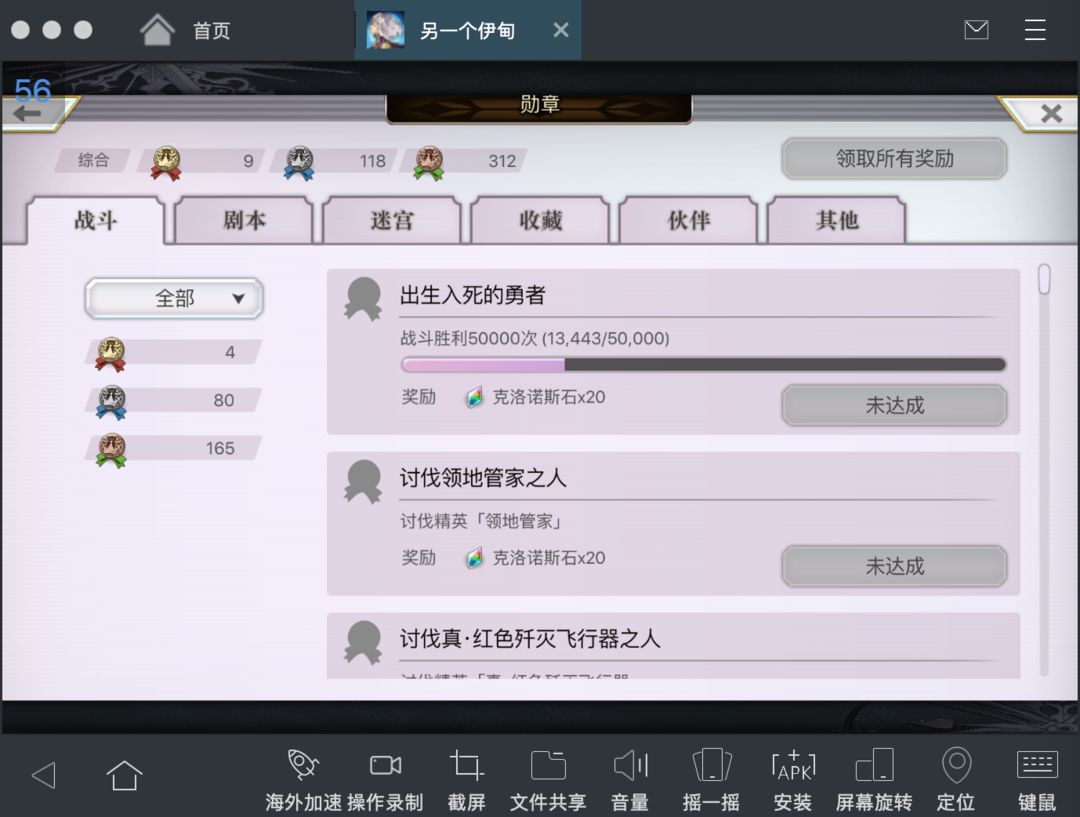Click the 出生入死的勇者 battle progress bar
The width and height of the screenshot is (1080, 817).
[x=703, y=364]
